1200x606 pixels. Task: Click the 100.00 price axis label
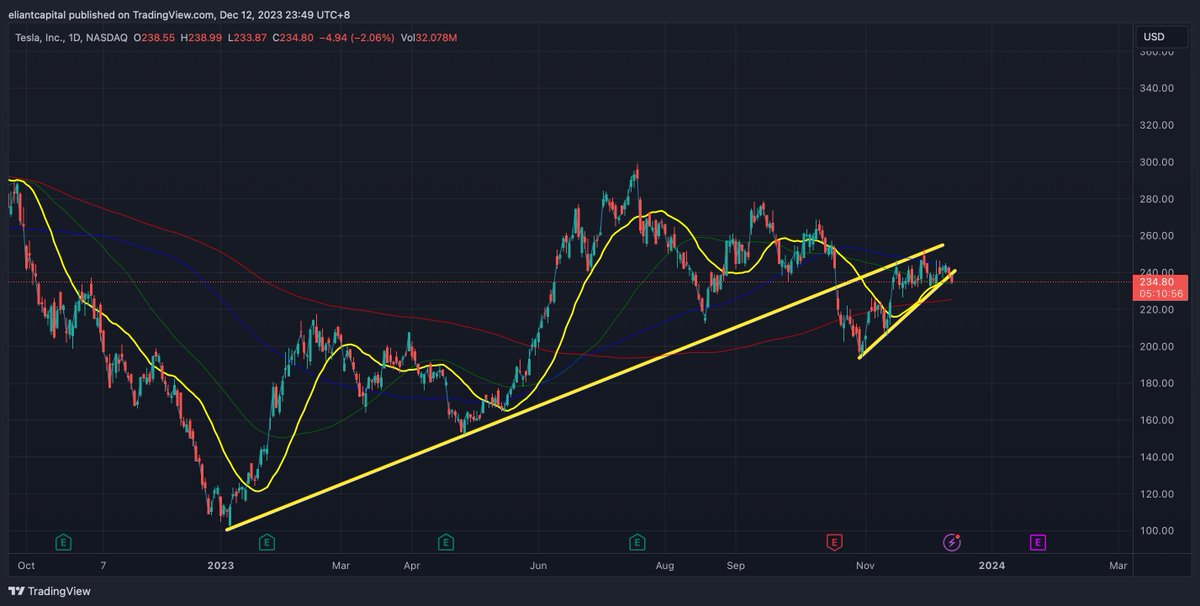click(1155, 531)
